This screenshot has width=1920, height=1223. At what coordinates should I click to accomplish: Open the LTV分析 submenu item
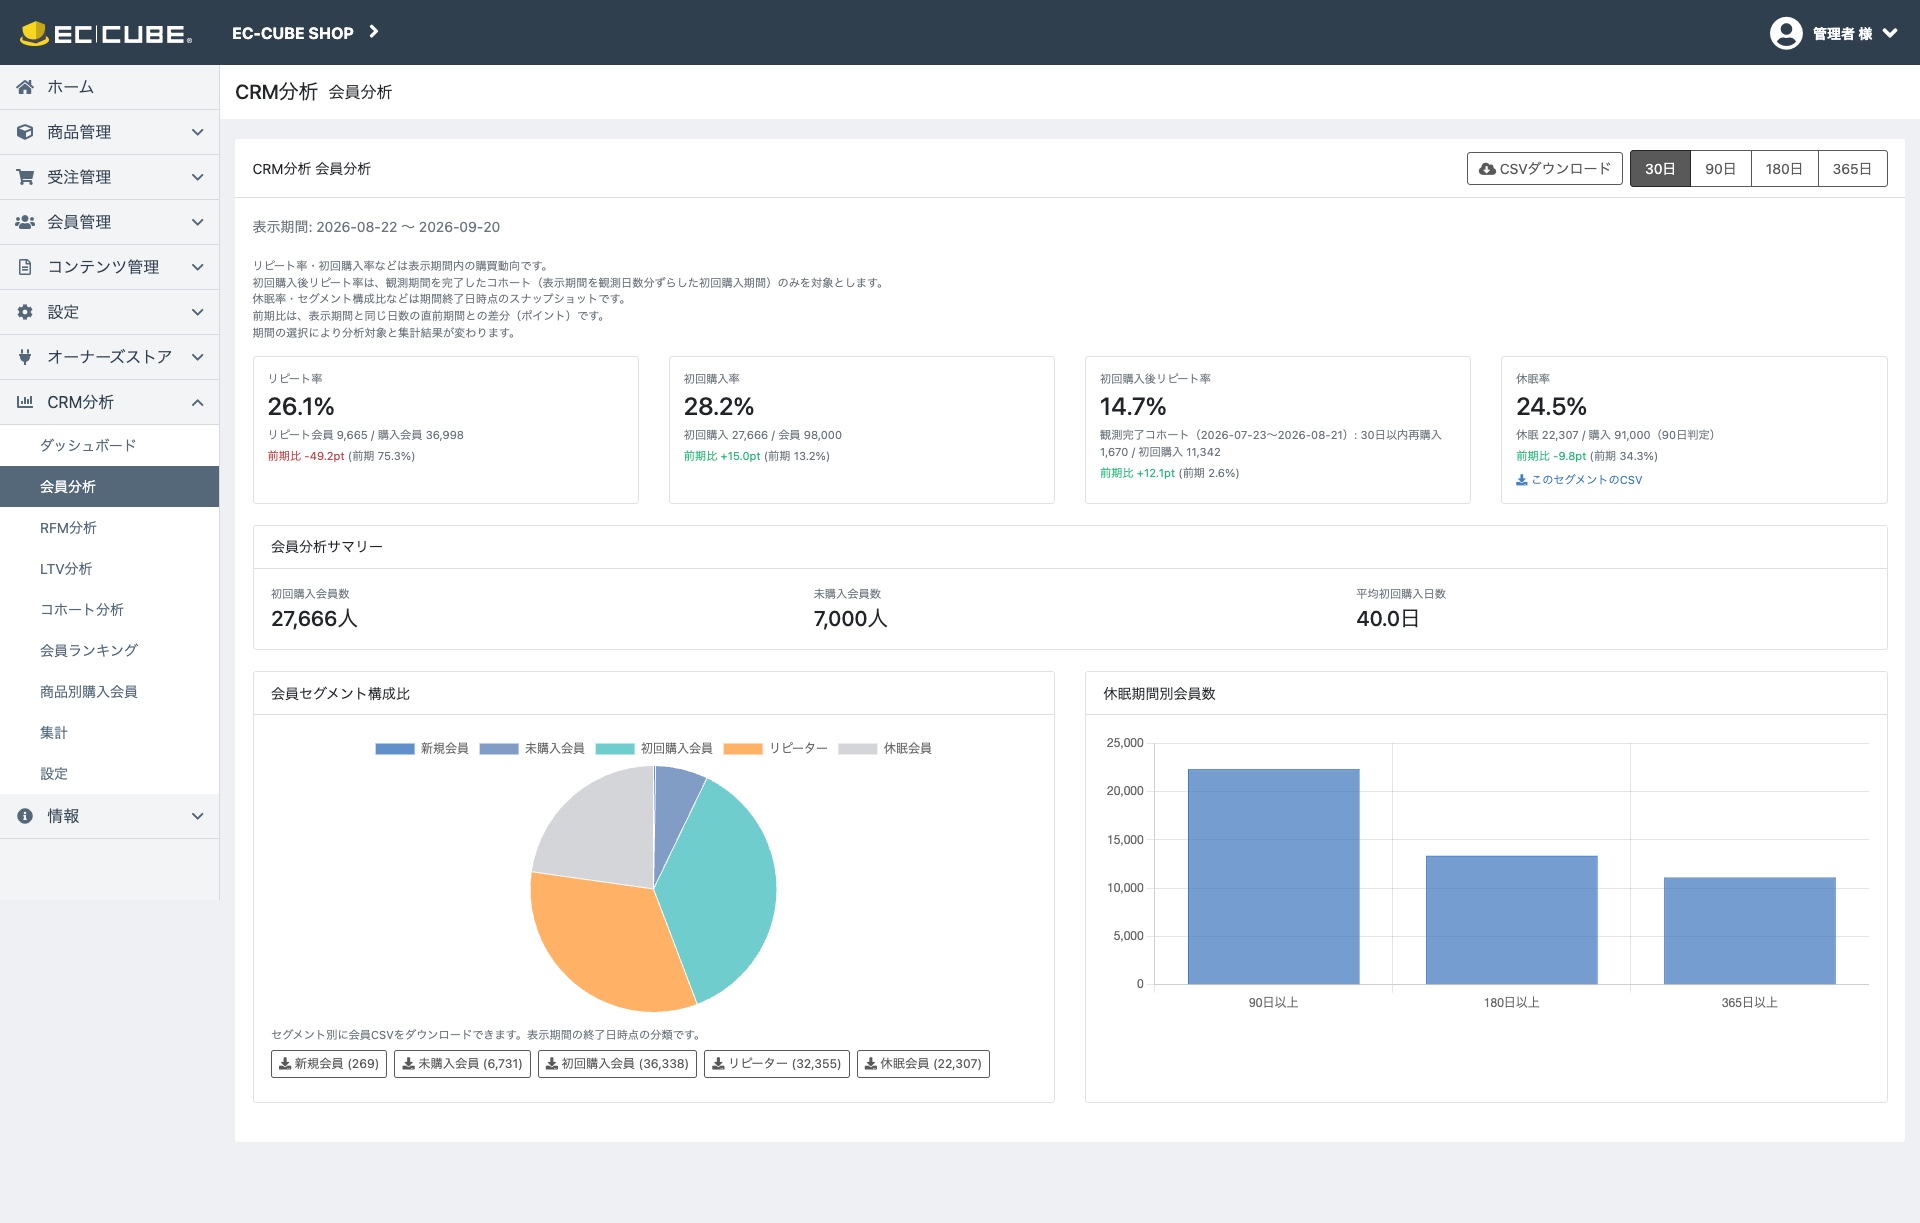pos(110,569)
